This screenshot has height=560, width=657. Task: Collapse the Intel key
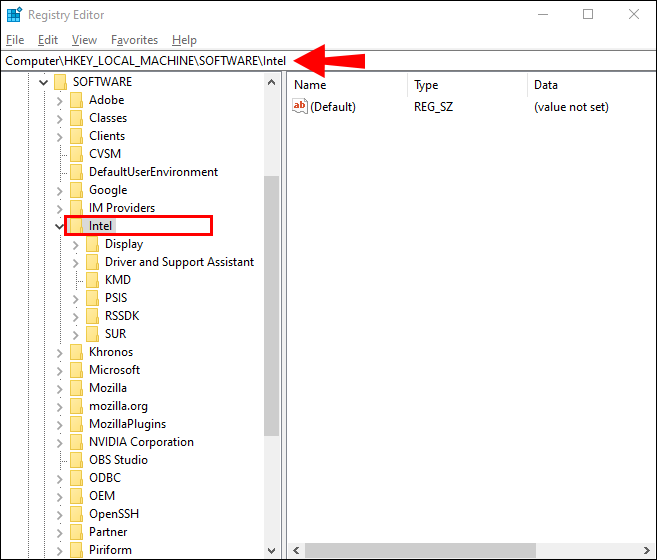click(x=59, y=227)
